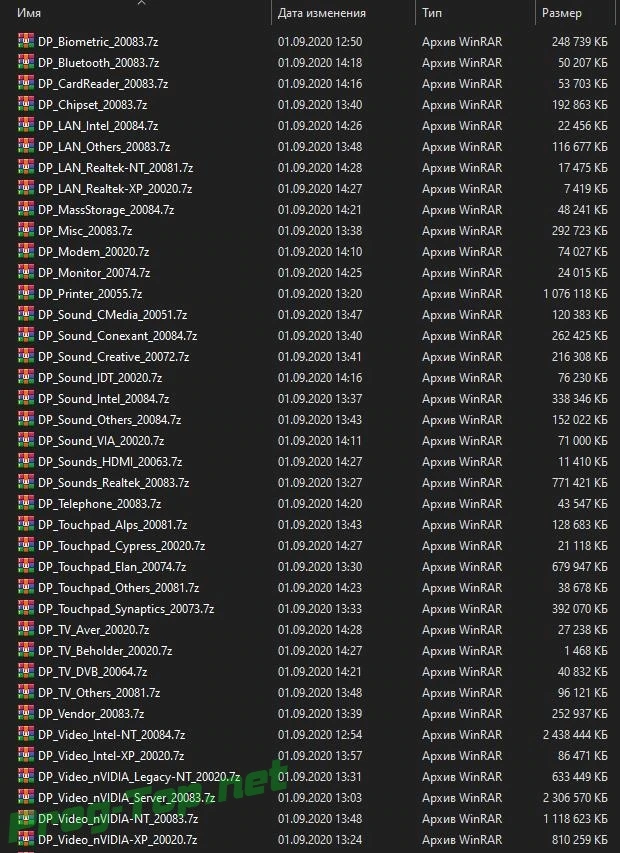Select the icon next to DP_Sound_IDT_20020.7z

26,378
